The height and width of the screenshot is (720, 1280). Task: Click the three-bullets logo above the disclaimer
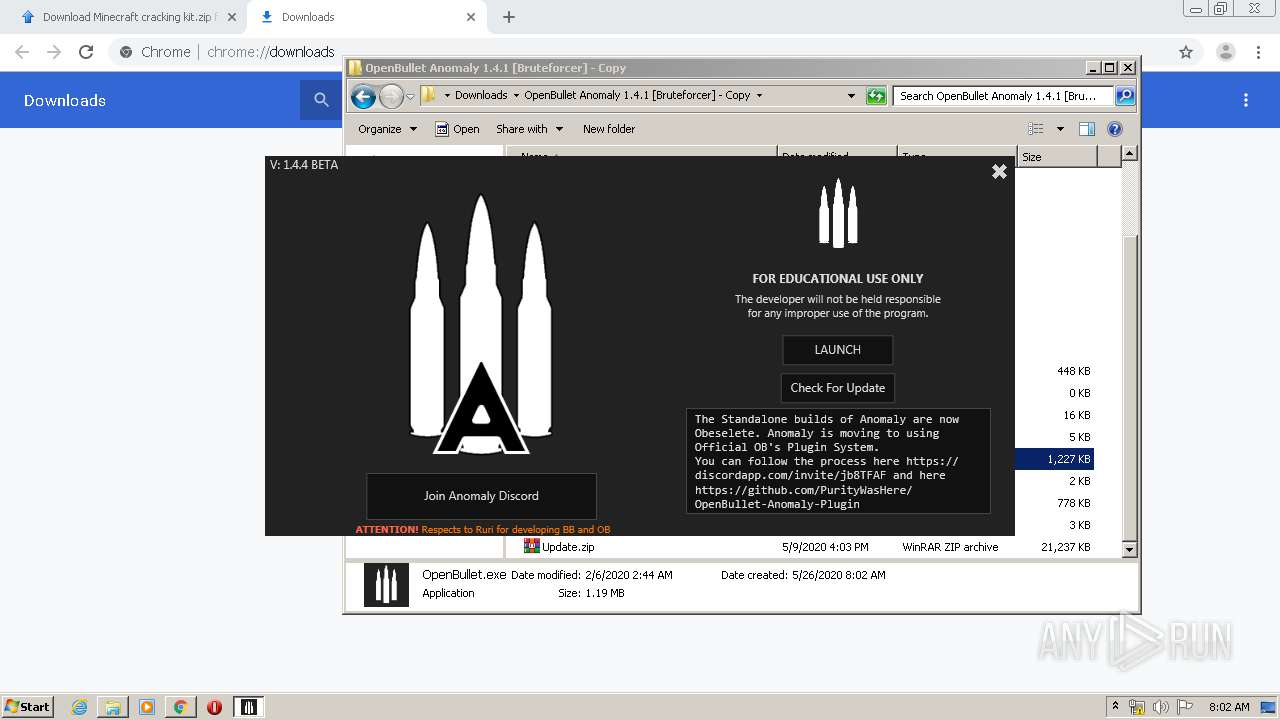(x=838, y=213)
